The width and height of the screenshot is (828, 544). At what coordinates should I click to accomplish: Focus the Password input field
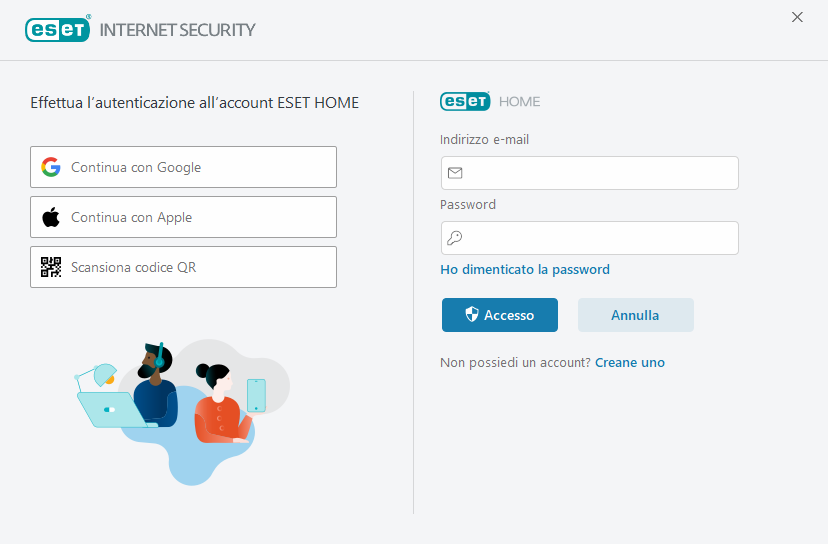coord(600,238)
